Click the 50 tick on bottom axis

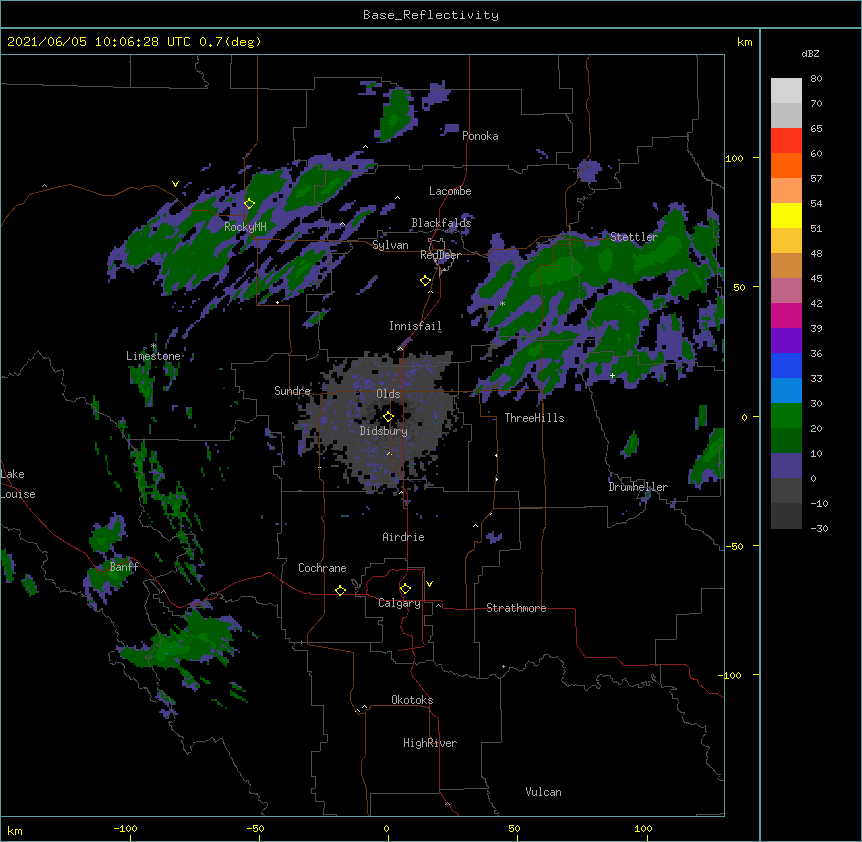point(514,828)
